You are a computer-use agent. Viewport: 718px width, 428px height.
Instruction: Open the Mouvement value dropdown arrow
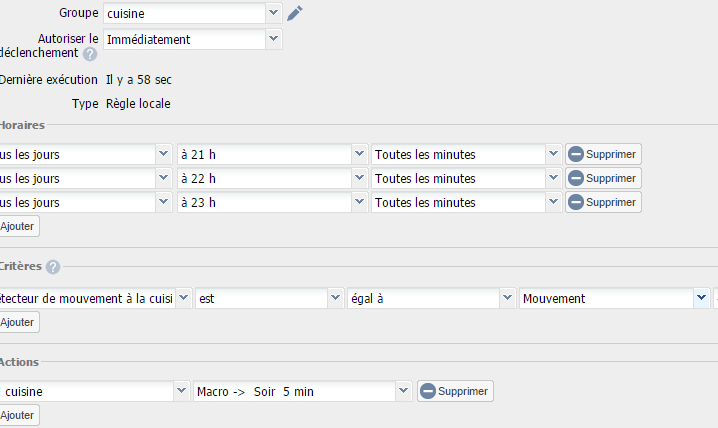701,298
